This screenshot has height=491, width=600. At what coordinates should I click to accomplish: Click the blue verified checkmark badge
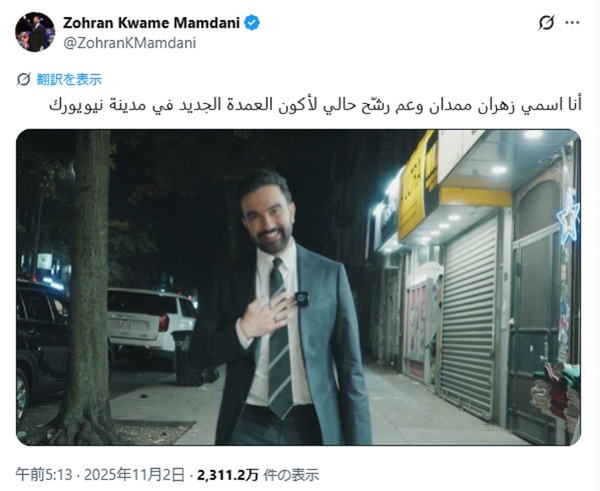pos(252,23)
